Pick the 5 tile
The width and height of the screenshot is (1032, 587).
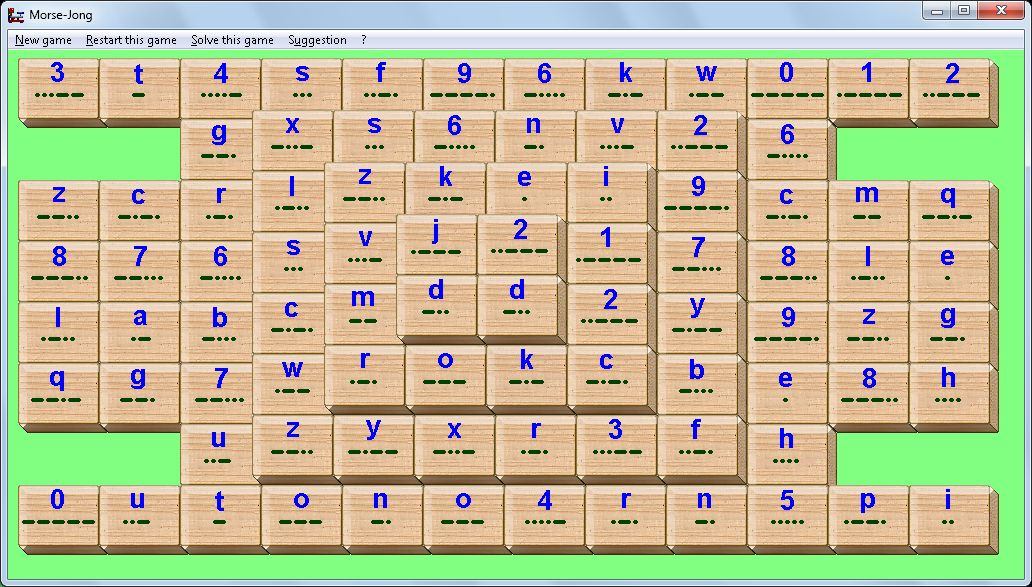pyautogui.click(x=787, y=515)
